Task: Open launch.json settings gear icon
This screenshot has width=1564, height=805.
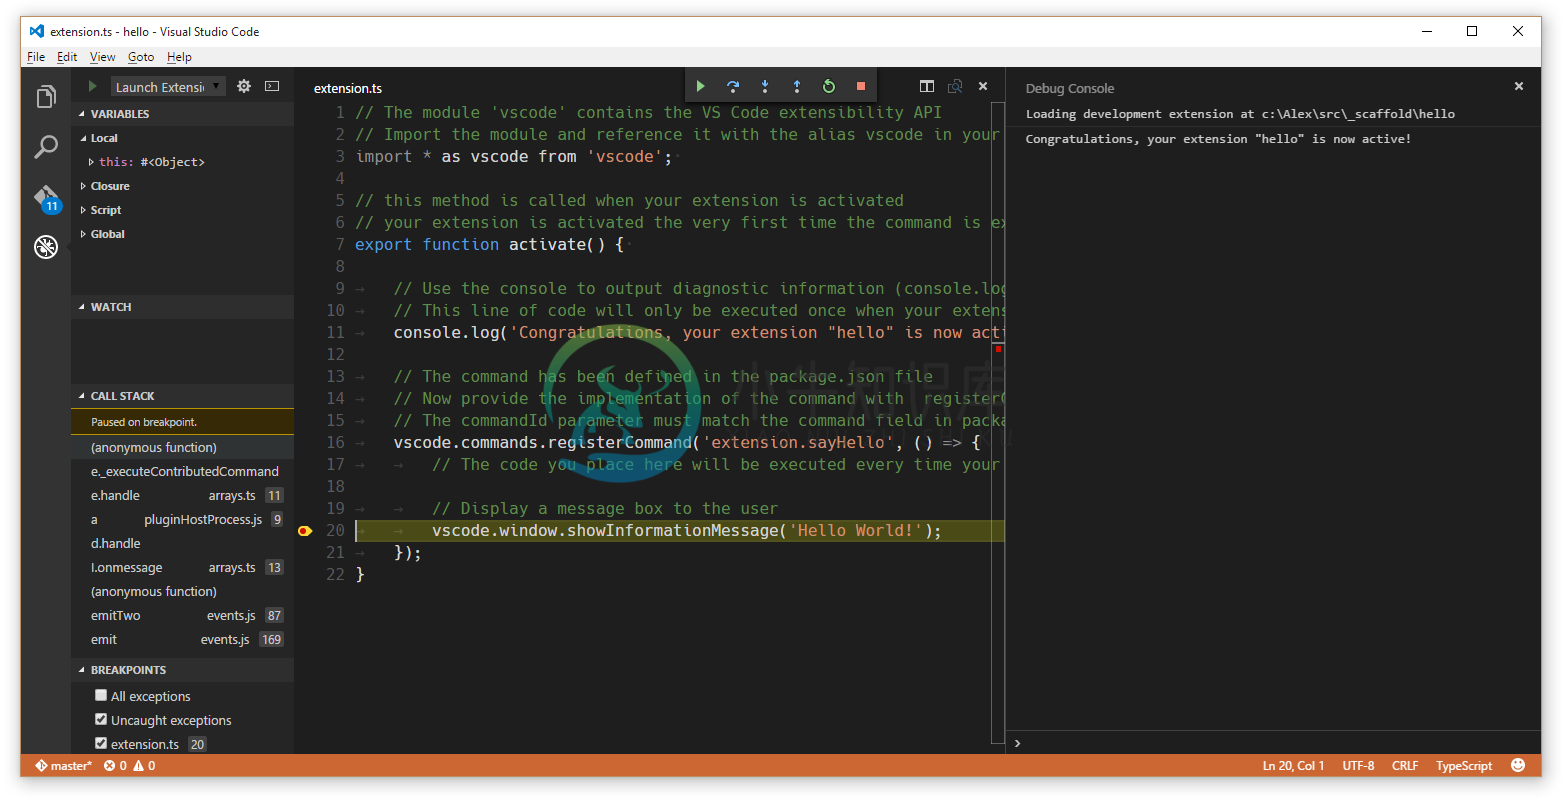Action: 244,87
